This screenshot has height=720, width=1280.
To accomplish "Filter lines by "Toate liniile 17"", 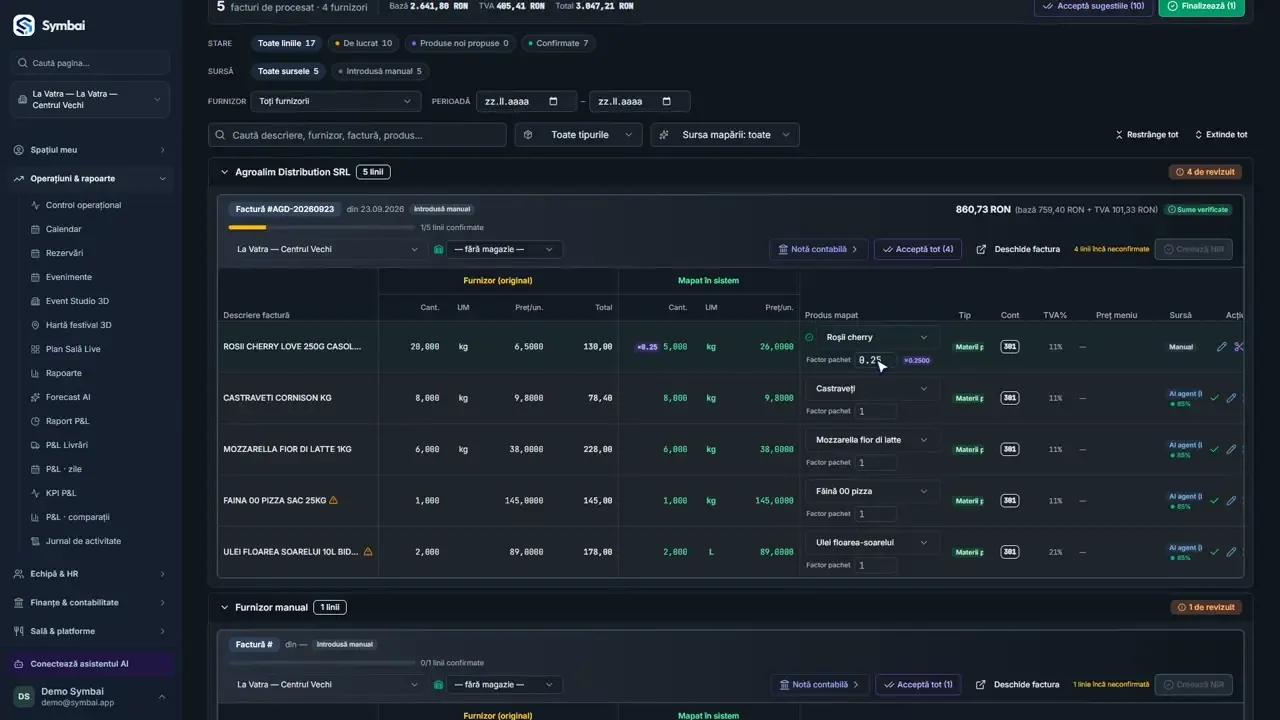I will click(x=286, y=43).
